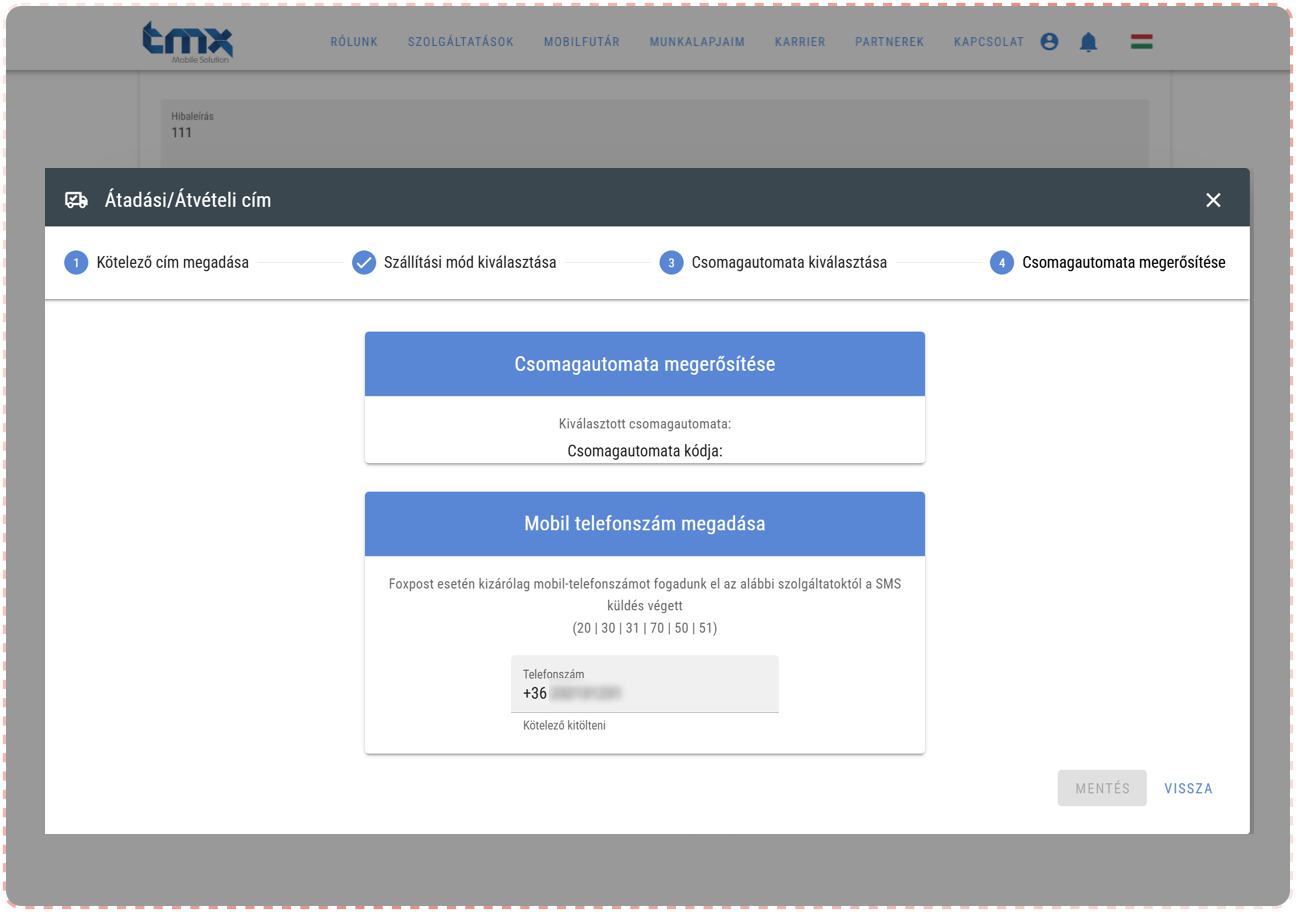This screenshot has width=1296, height=912.
Task: Click the Vissza button
Action: (1188, 788)
